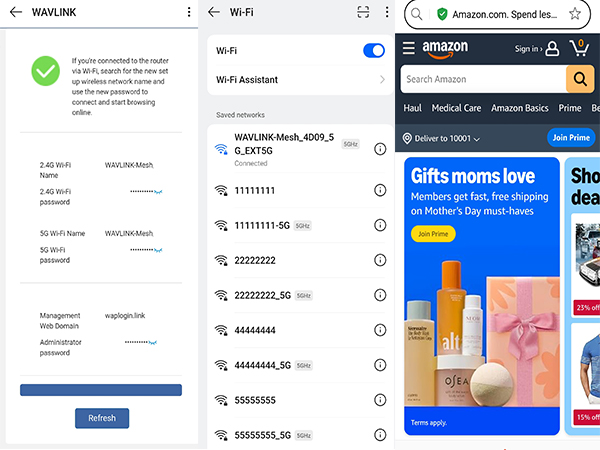Go back from the Wi-Fi settings screen

[x=214, y=12]
